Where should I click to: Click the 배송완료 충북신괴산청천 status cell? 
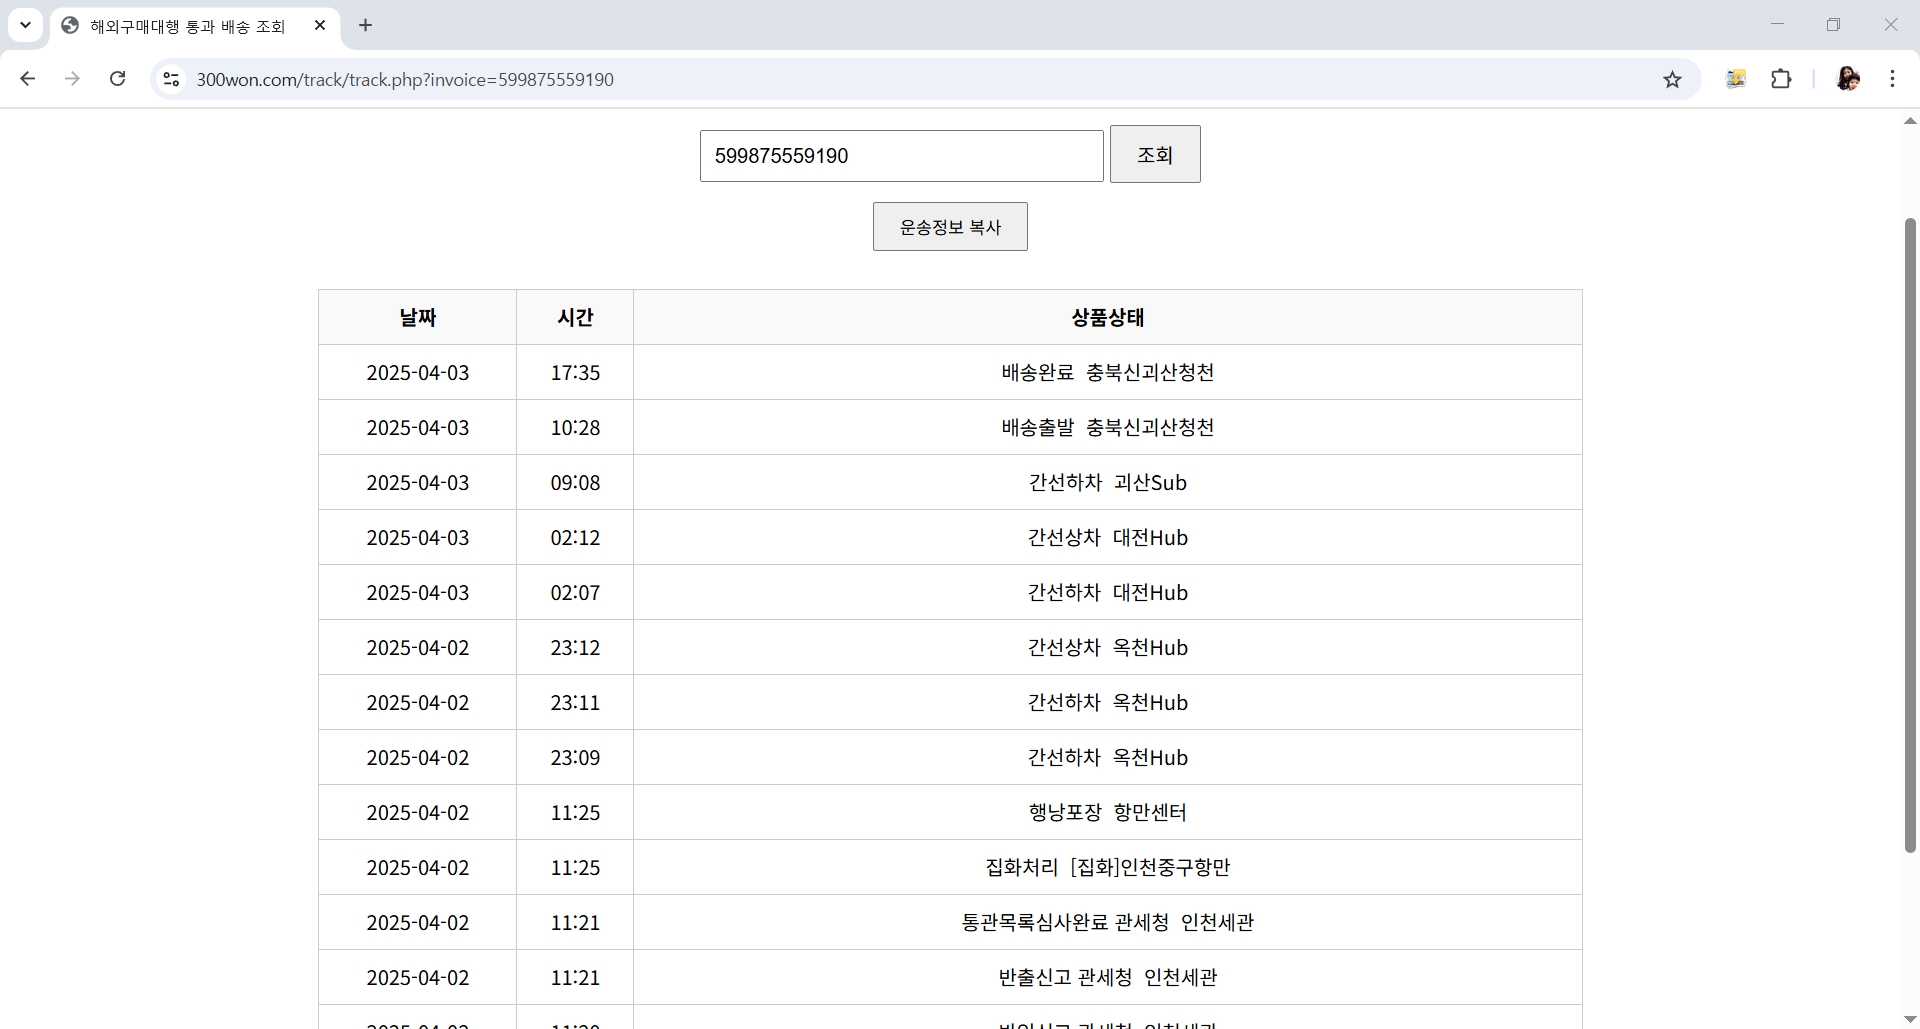pyautogui.click(x=1107, y=372)
